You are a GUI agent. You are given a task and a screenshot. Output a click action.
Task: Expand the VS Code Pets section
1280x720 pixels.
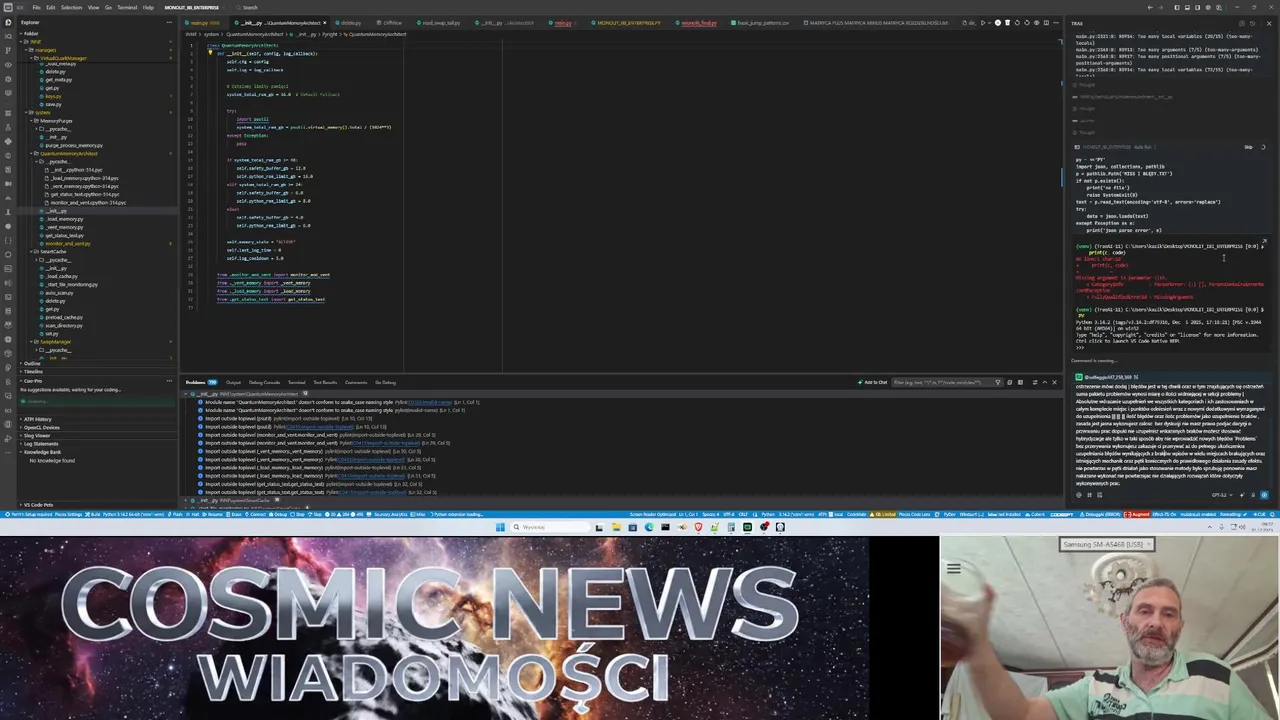click(x=38, y=505)
